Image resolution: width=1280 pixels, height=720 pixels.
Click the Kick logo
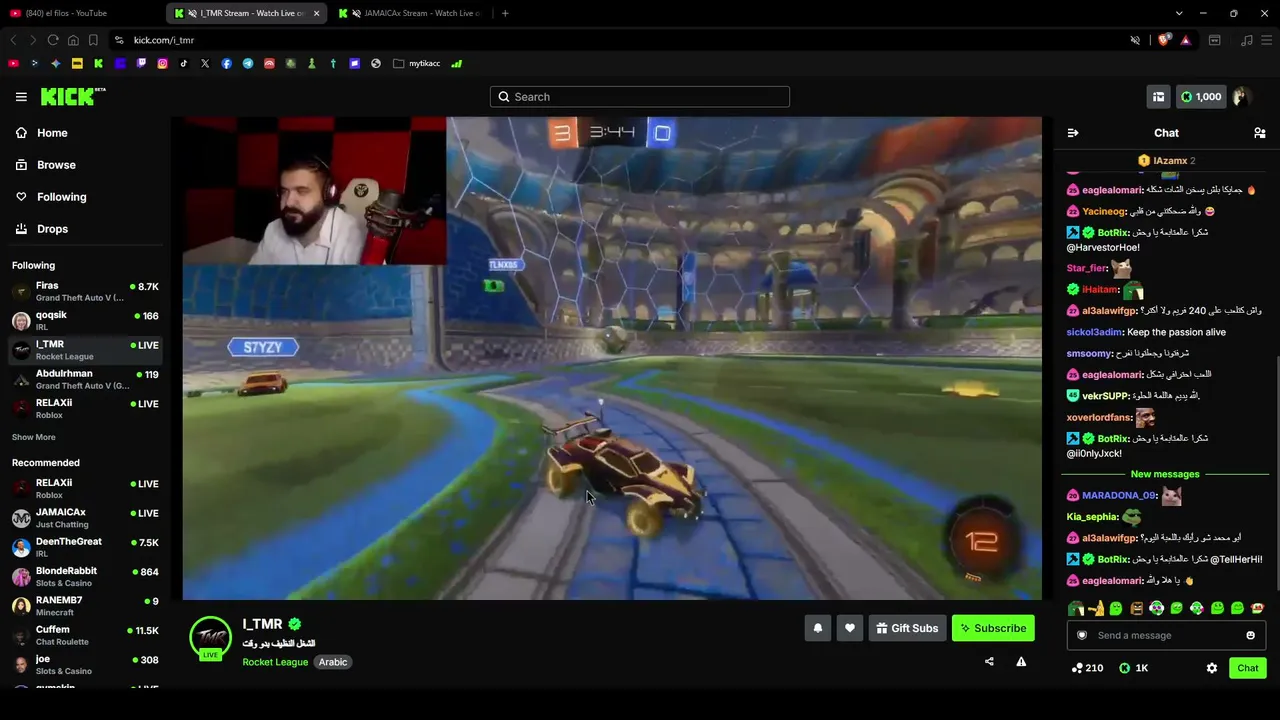(x=73, y=96)
